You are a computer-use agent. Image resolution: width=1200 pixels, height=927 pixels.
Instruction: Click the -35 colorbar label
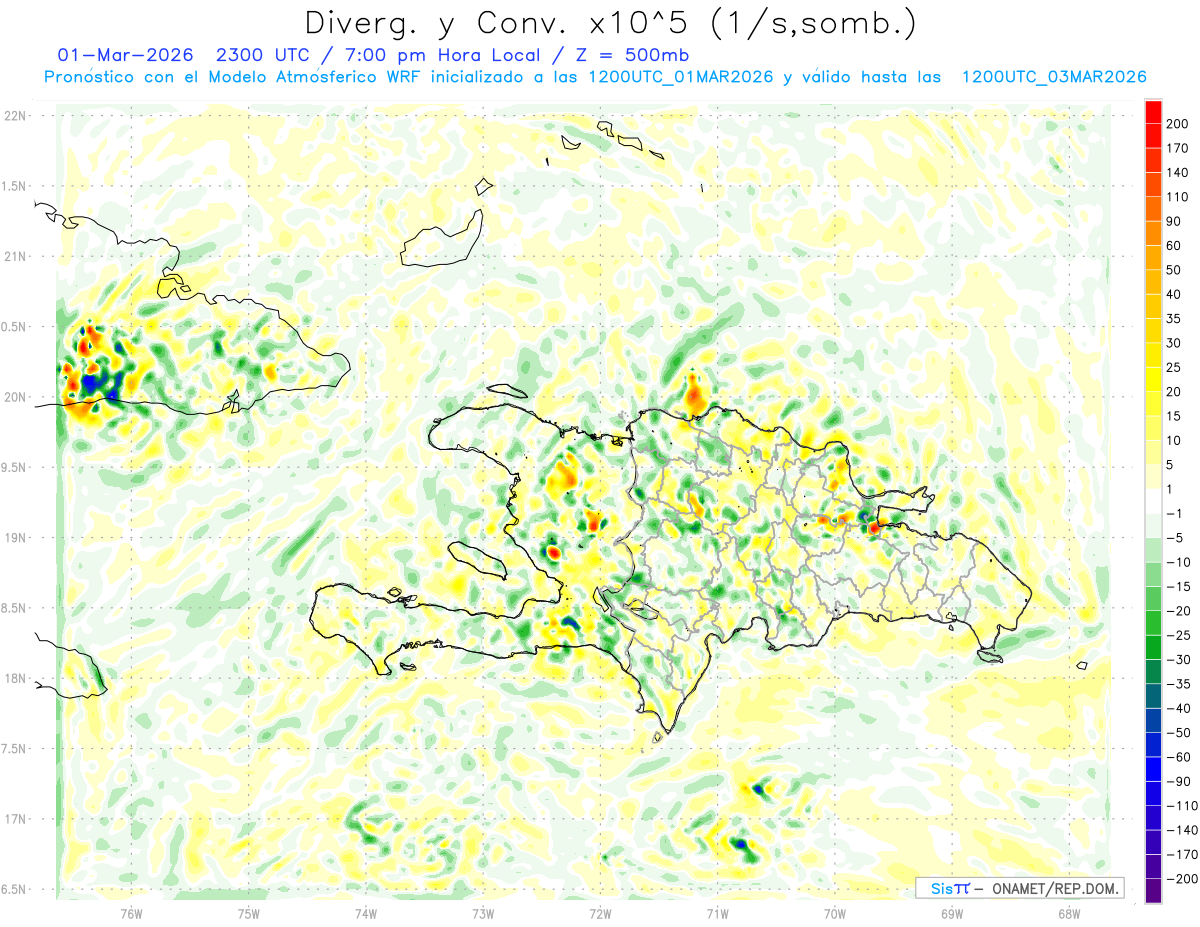click(1179, 685)
